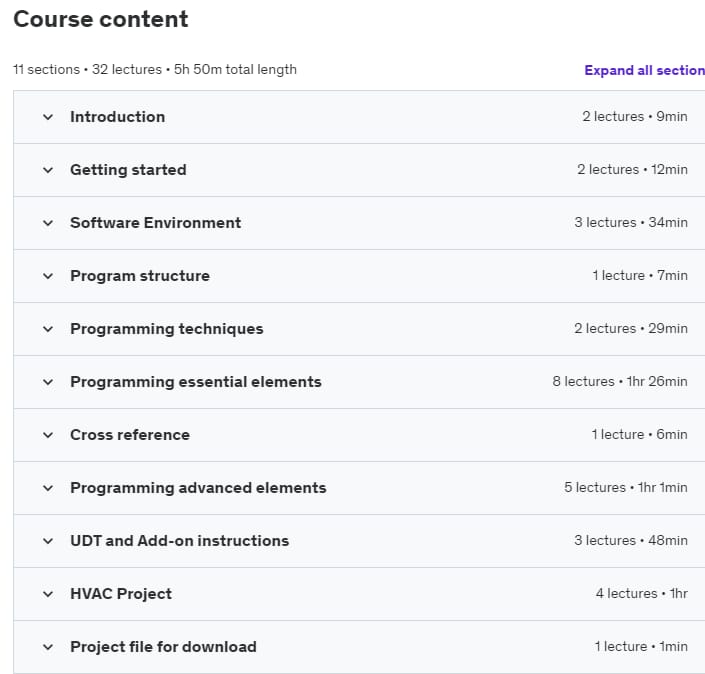This screenshot has height=674, width=705.
Task: Click the '2 lectures • 9min' text
Action: click(634, 117)
